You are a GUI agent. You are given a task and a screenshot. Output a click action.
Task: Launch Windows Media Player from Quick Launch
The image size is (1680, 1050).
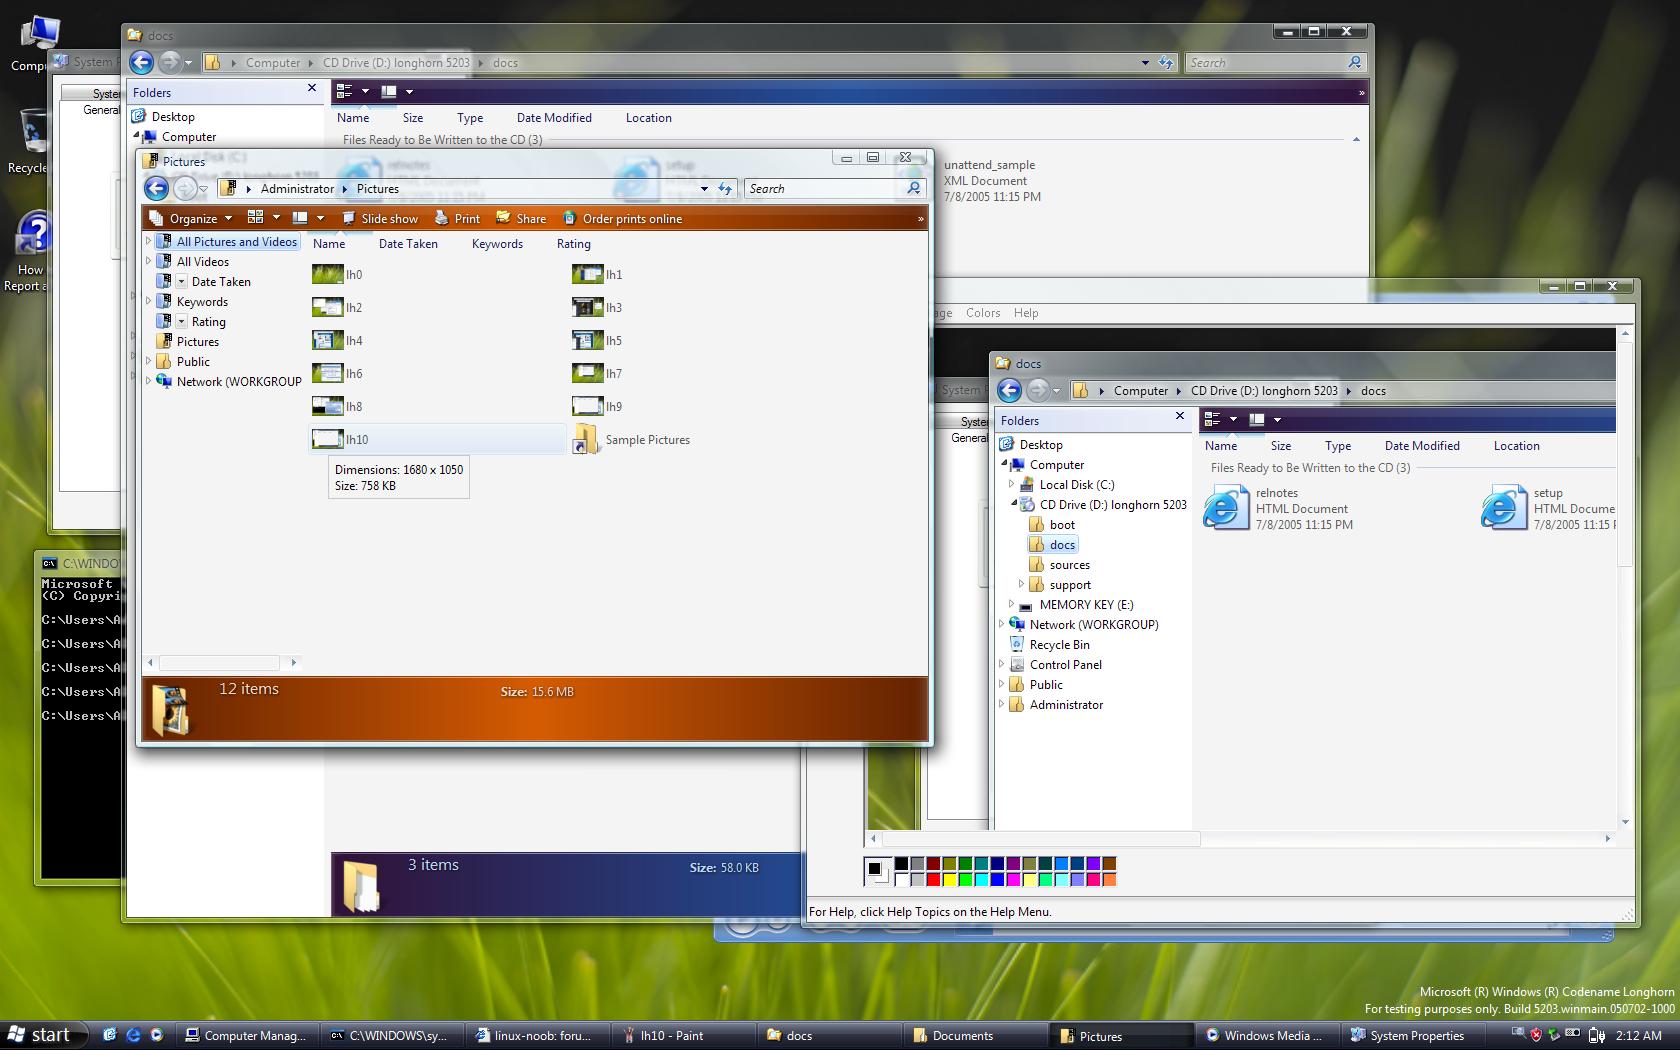157,1035
